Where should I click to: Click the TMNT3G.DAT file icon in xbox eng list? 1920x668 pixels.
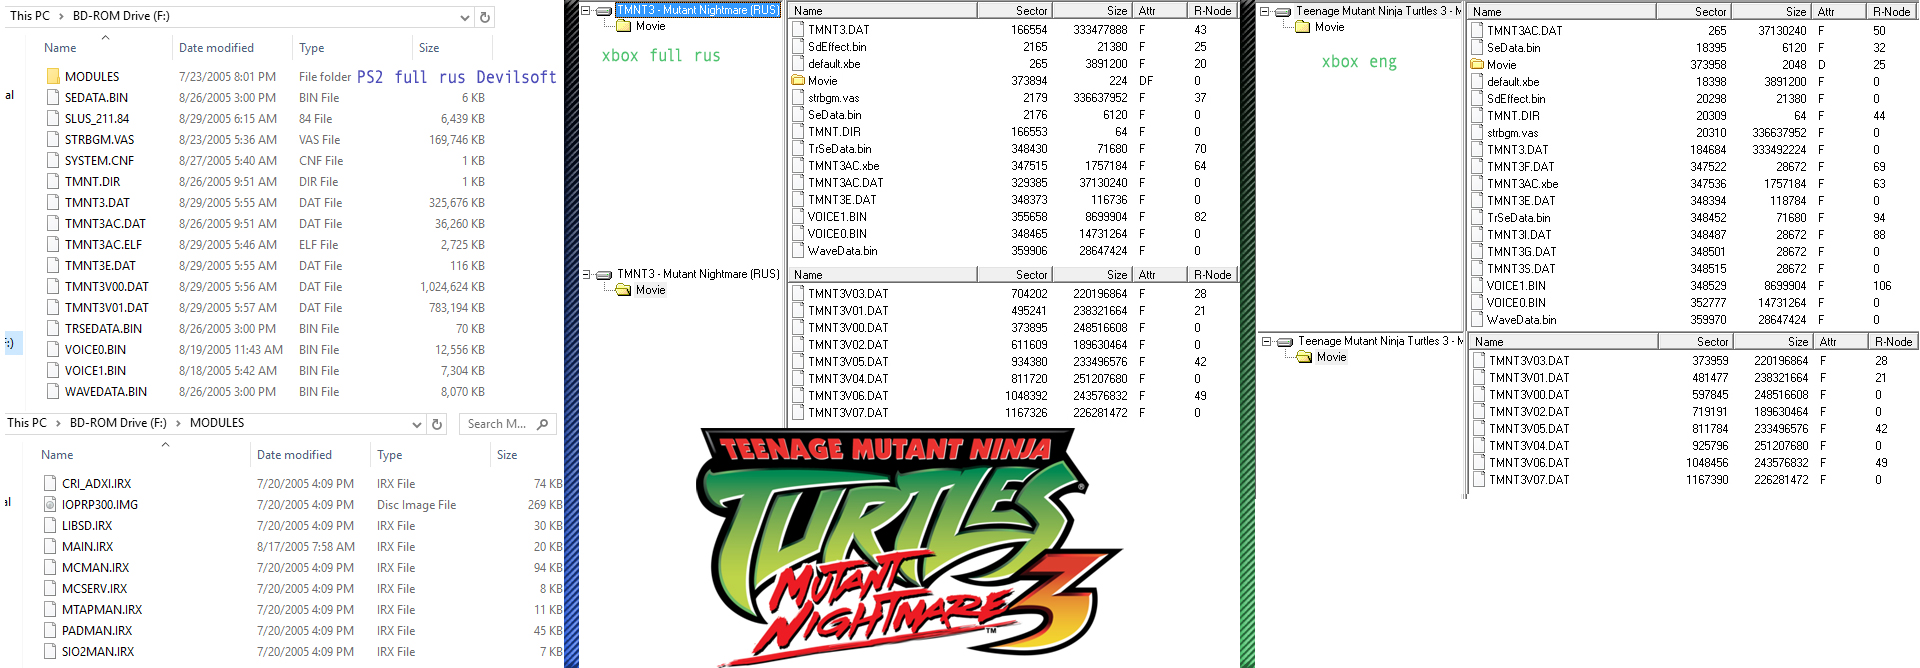[1477, 252]
